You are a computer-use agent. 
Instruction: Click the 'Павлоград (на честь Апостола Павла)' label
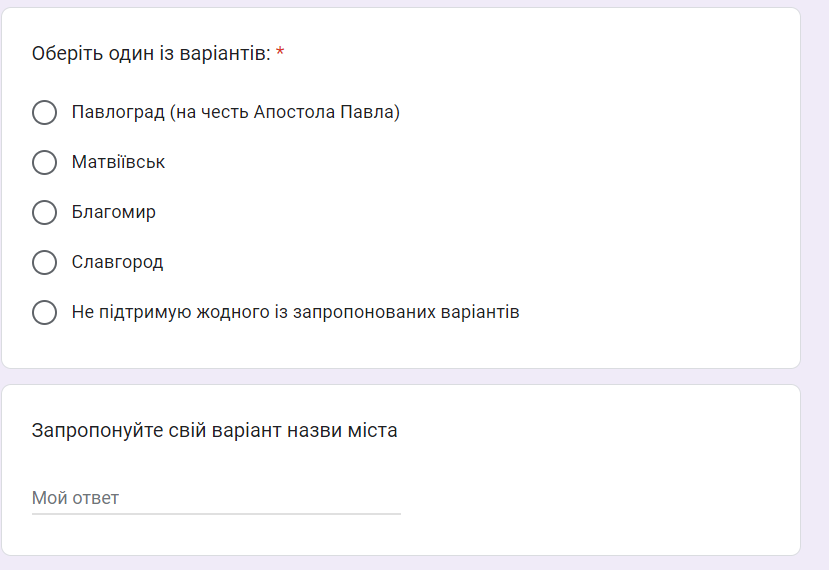(x=235, y=112)
